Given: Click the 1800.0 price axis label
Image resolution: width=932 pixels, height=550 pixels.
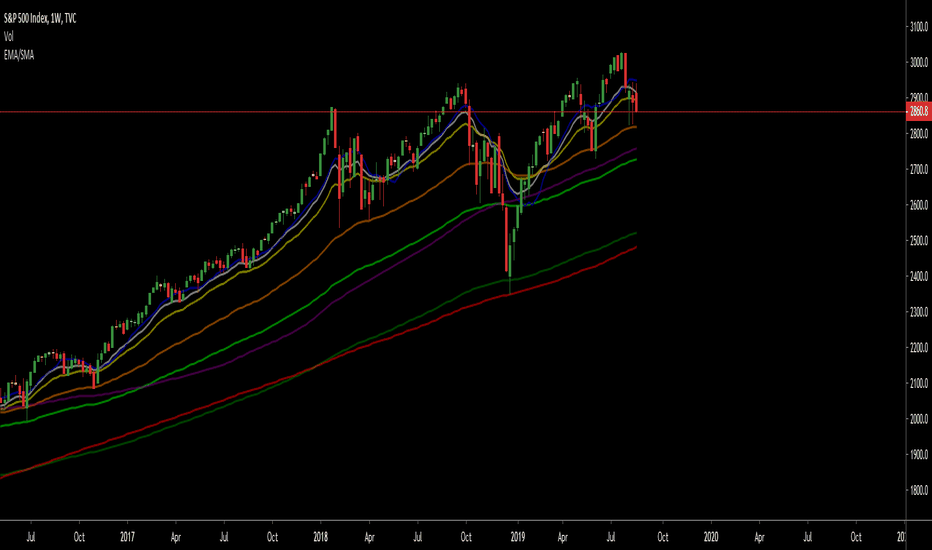Looking at the screenshot, I should 919,491.
